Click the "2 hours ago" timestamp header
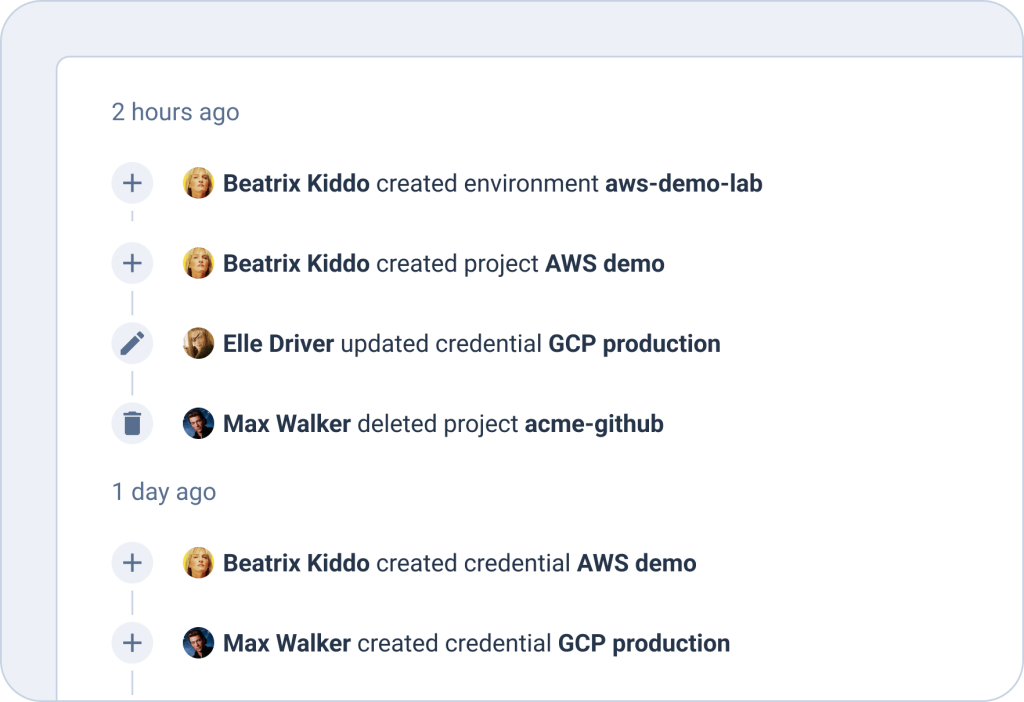The image size is (1024, 702). click(175, 112)
